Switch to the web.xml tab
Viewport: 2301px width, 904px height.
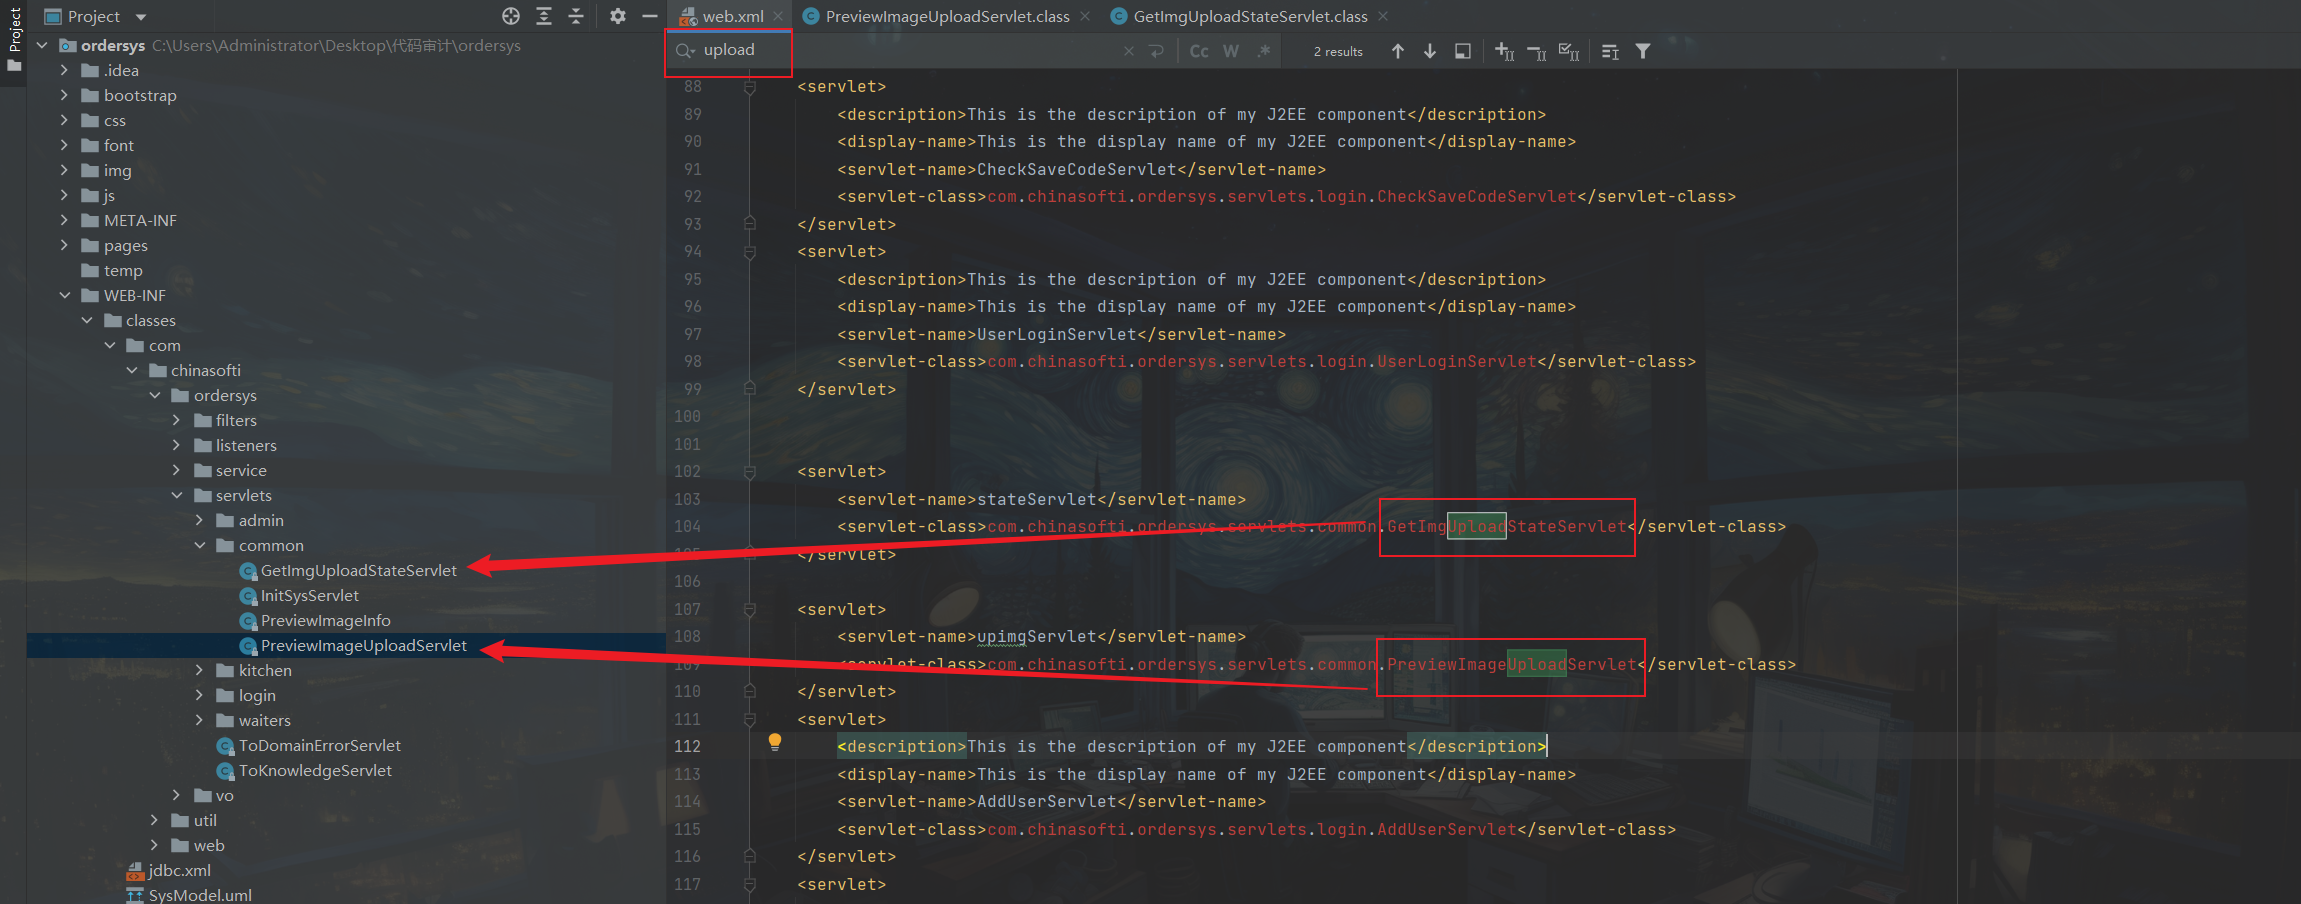tap(732, 16)
